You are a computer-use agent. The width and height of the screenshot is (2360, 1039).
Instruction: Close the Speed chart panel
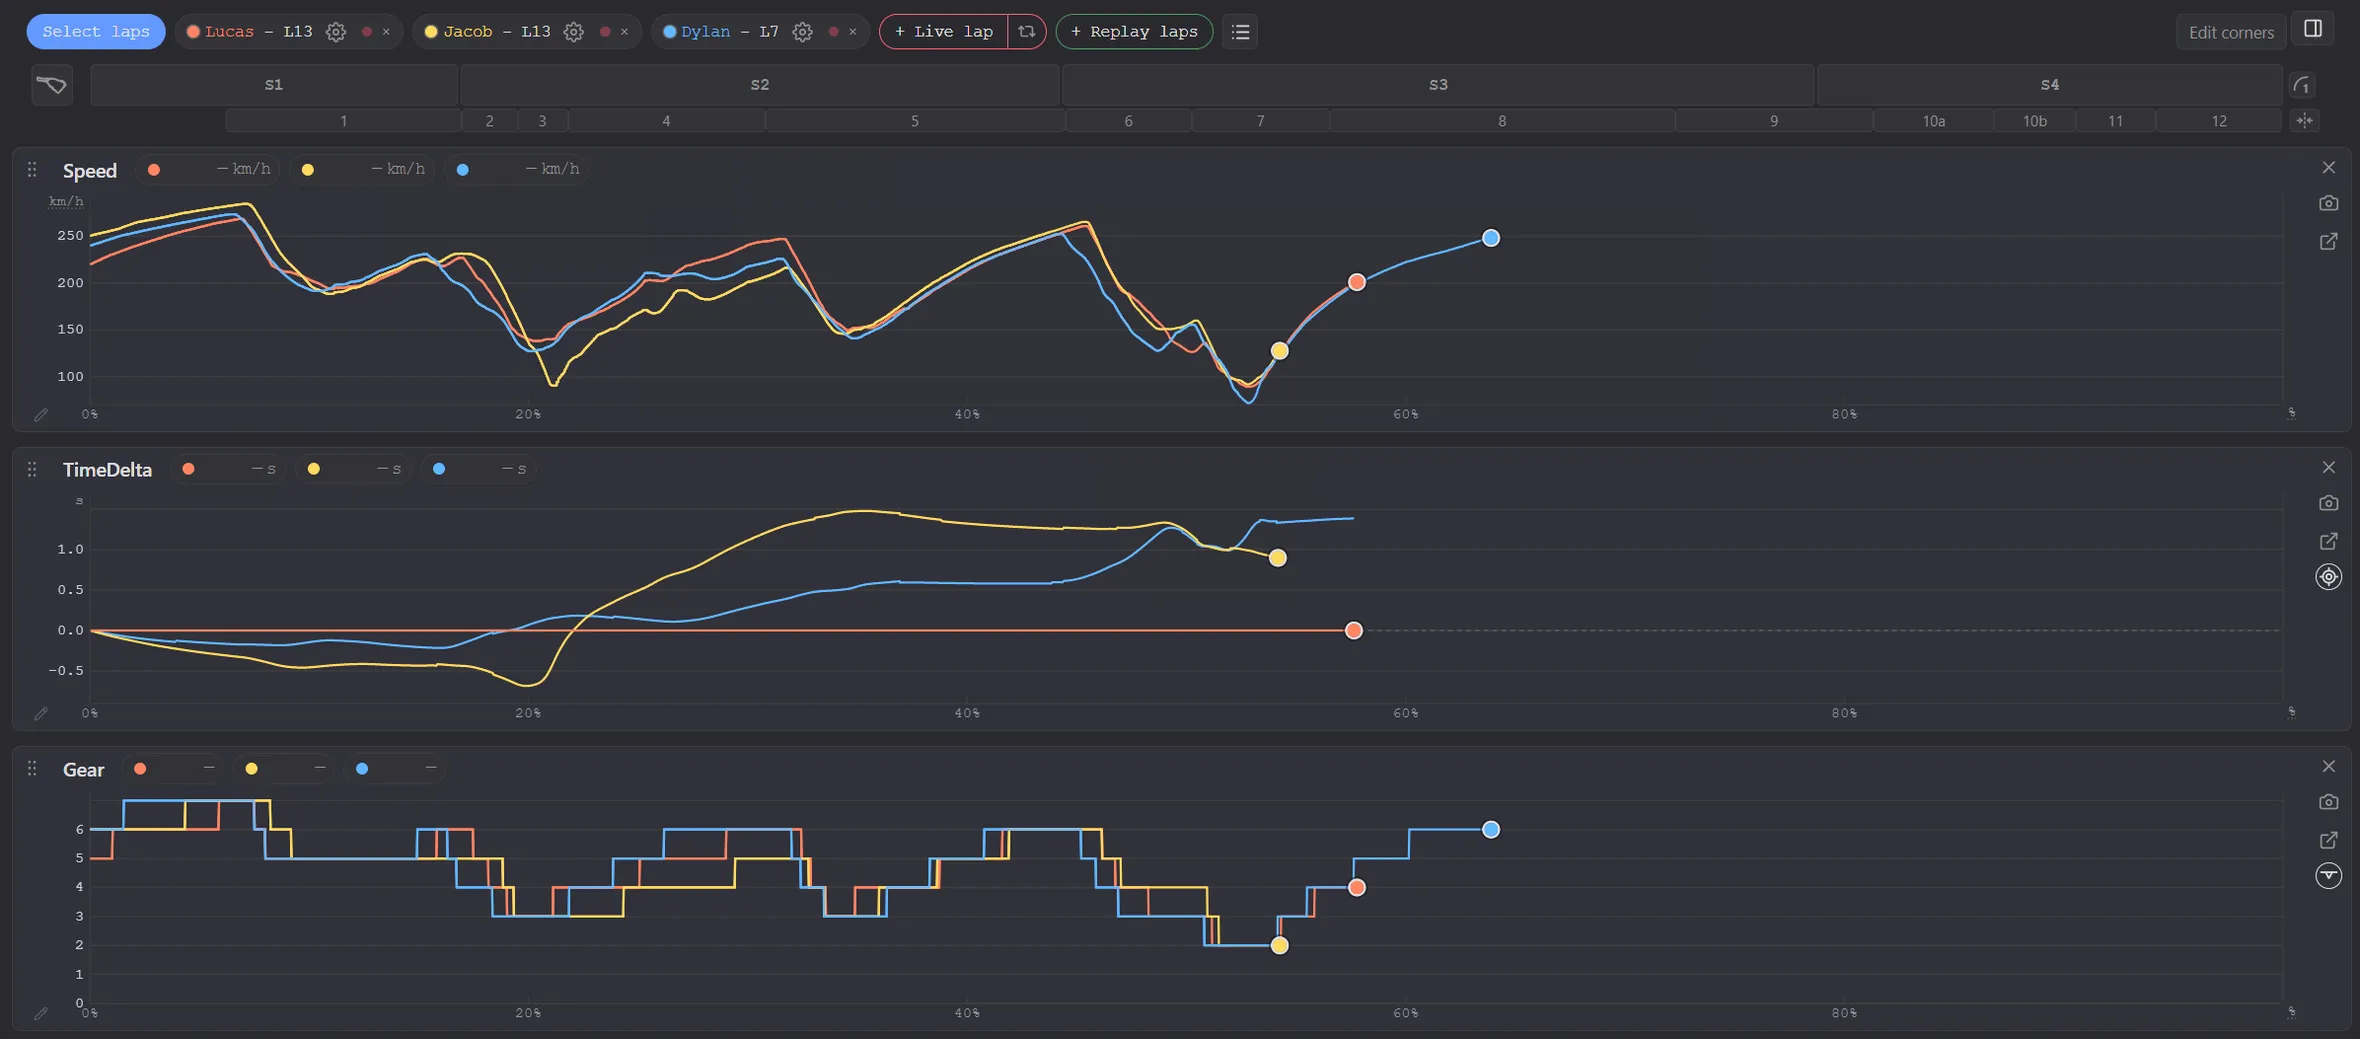pos(2328,168)
